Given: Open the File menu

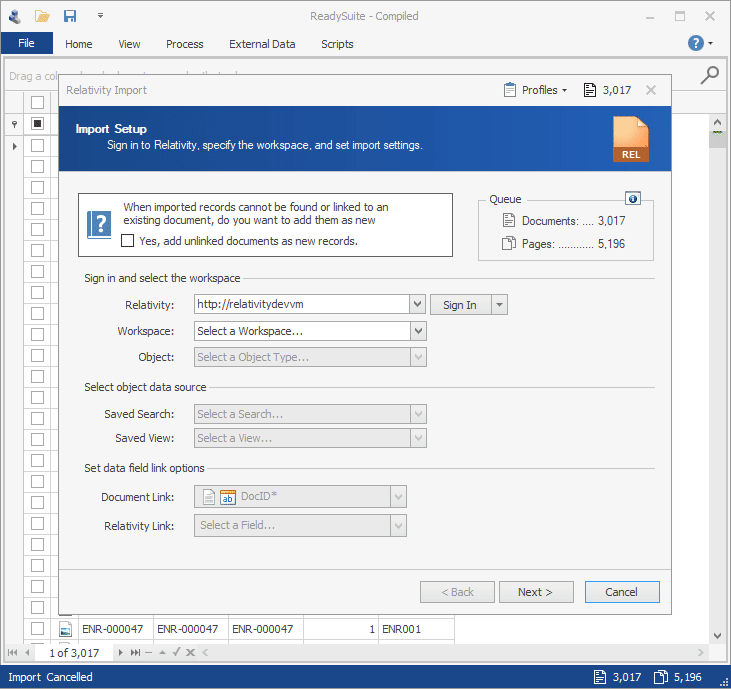Looking at the screenshot, I should (x=27, y=43).
